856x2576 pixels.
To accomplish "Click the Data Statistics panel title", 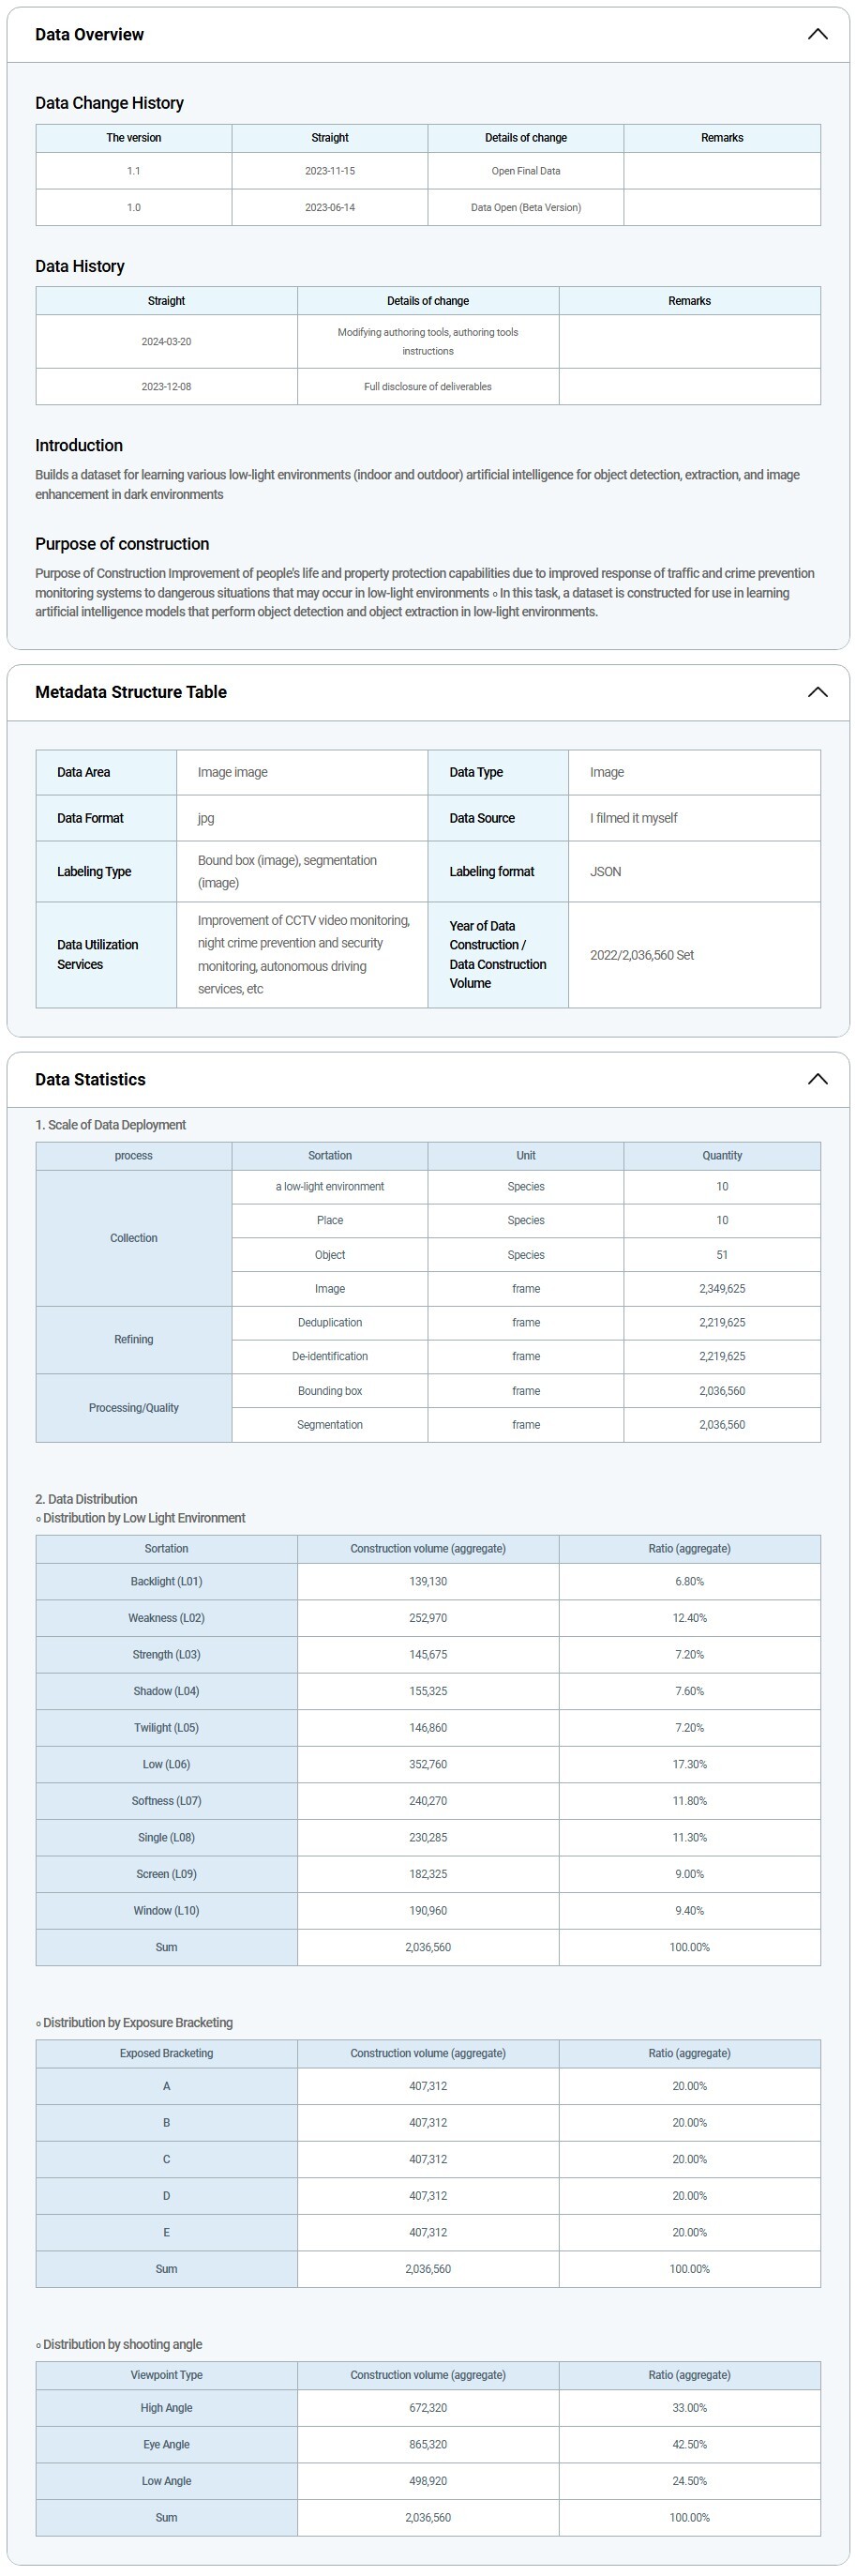I will pyautogui.click(x=90, y=1079).
